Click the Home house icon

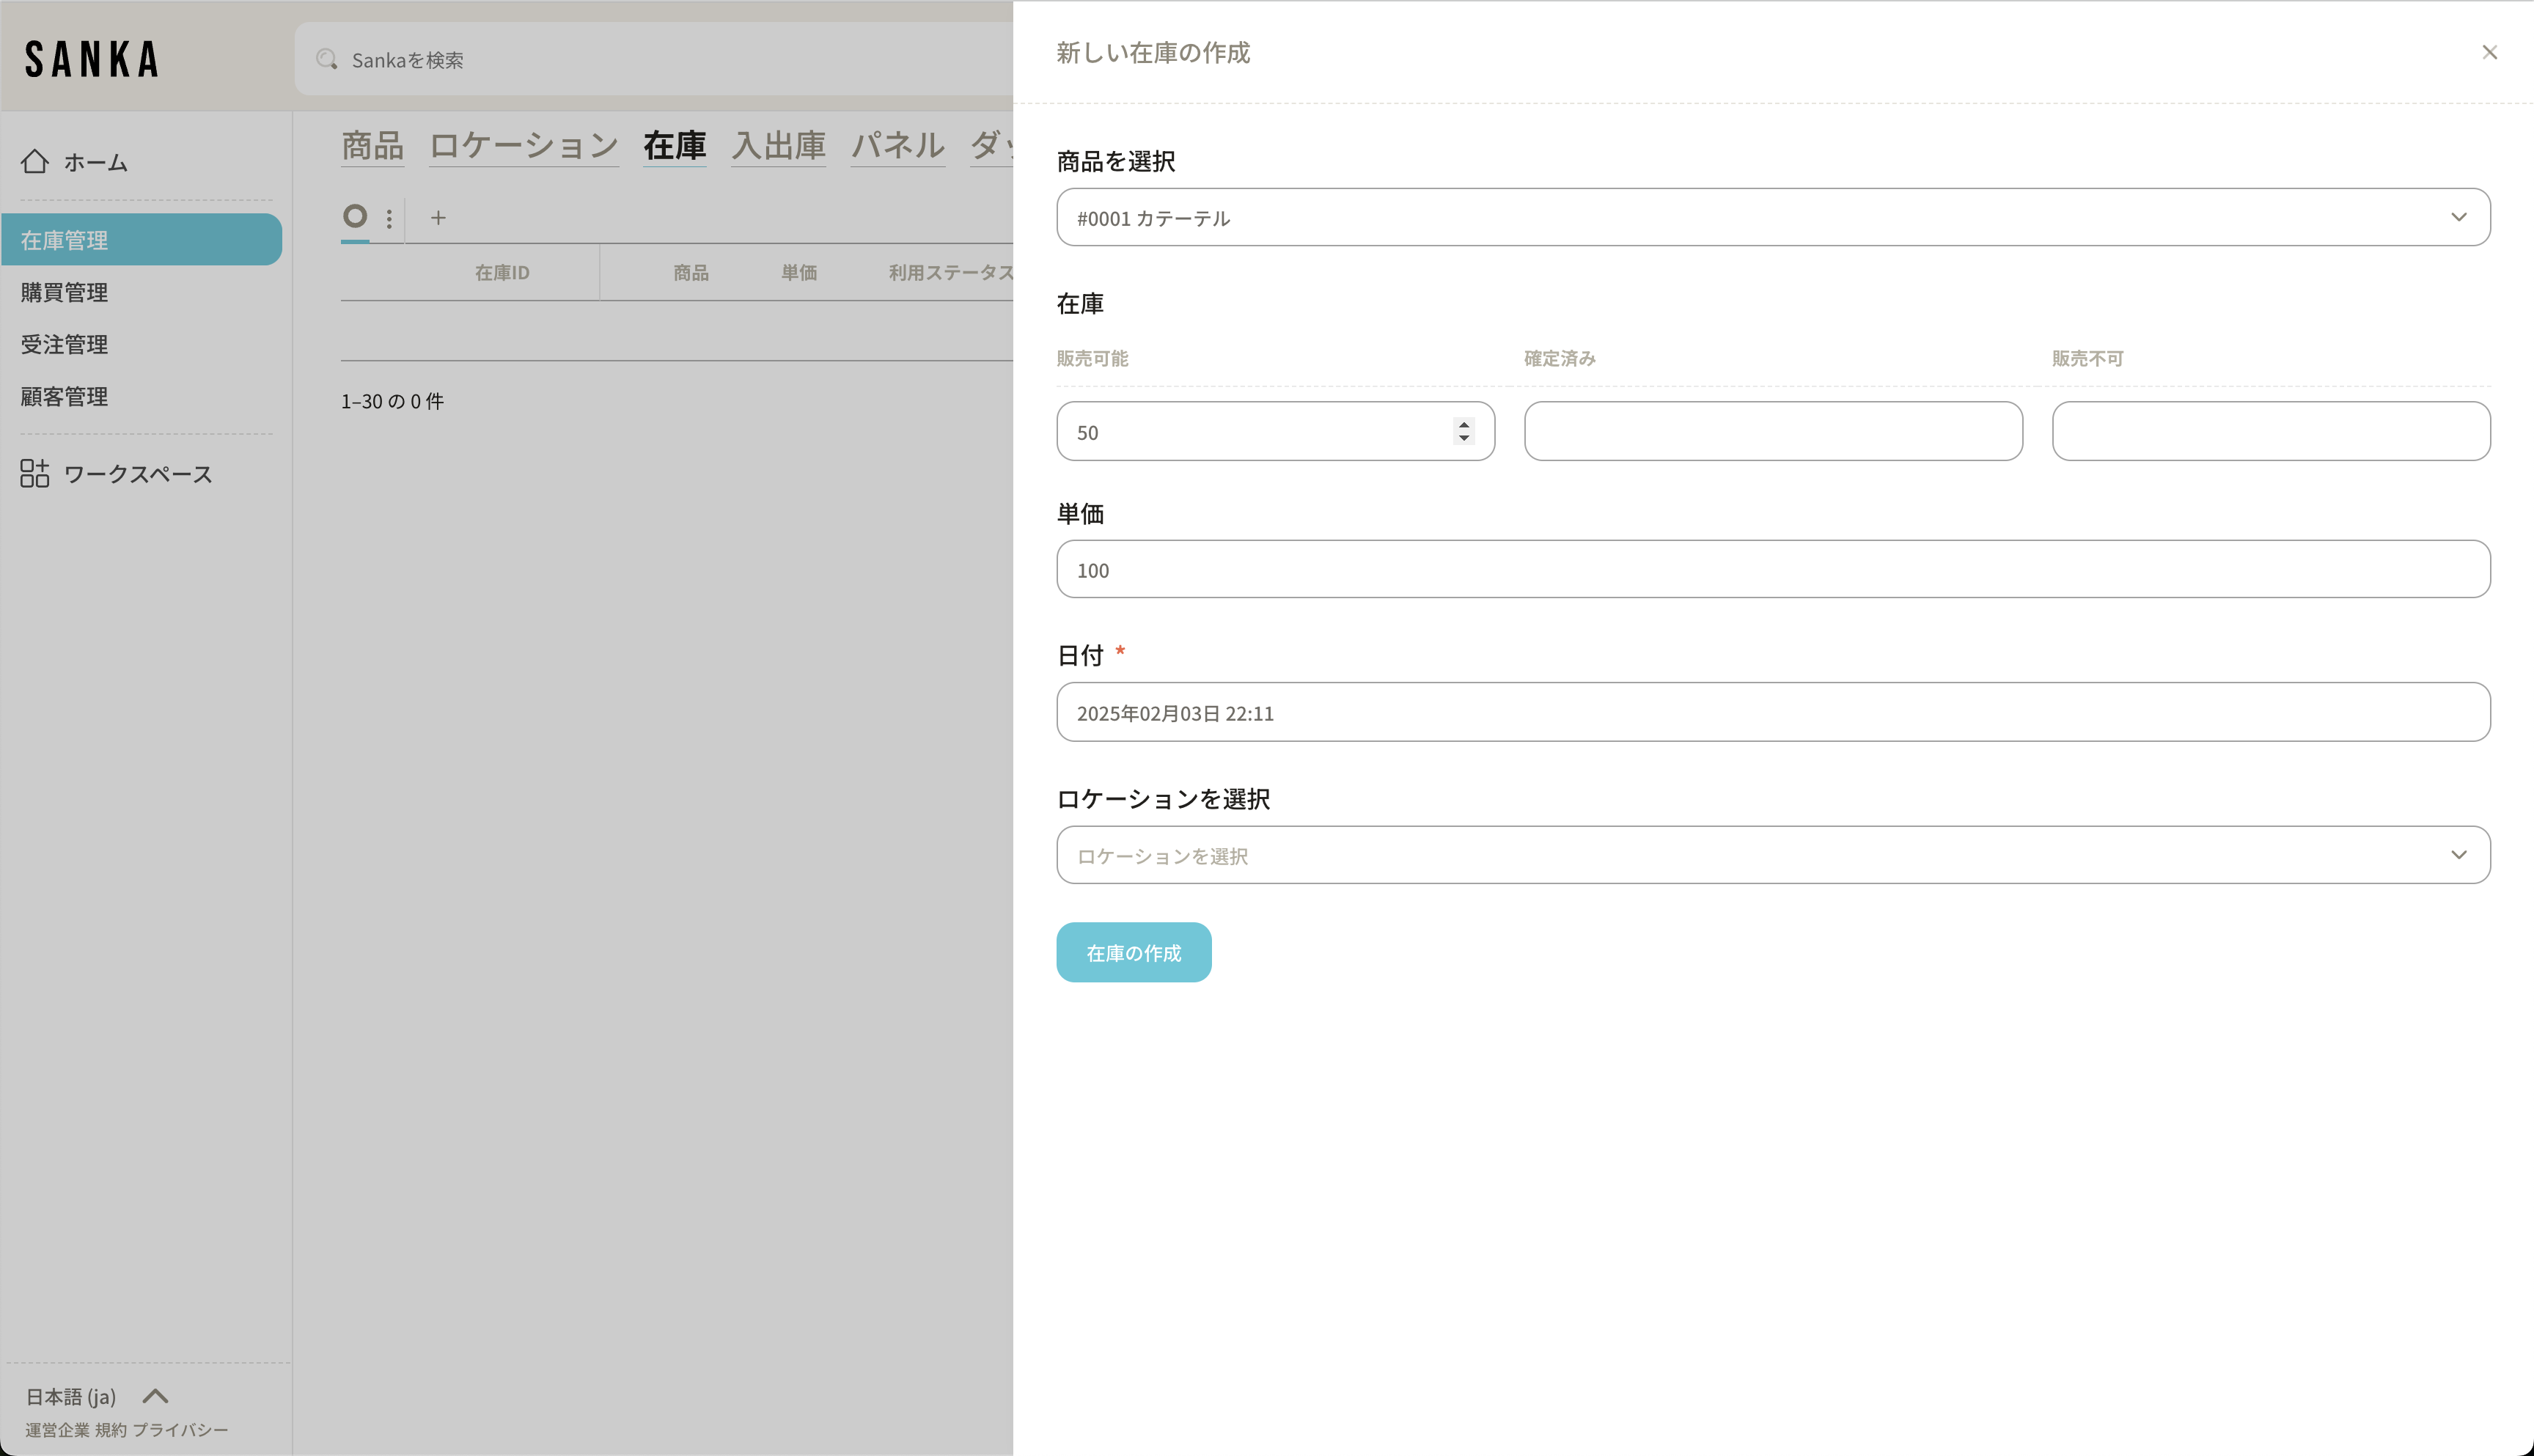click(x=34, y=161)
